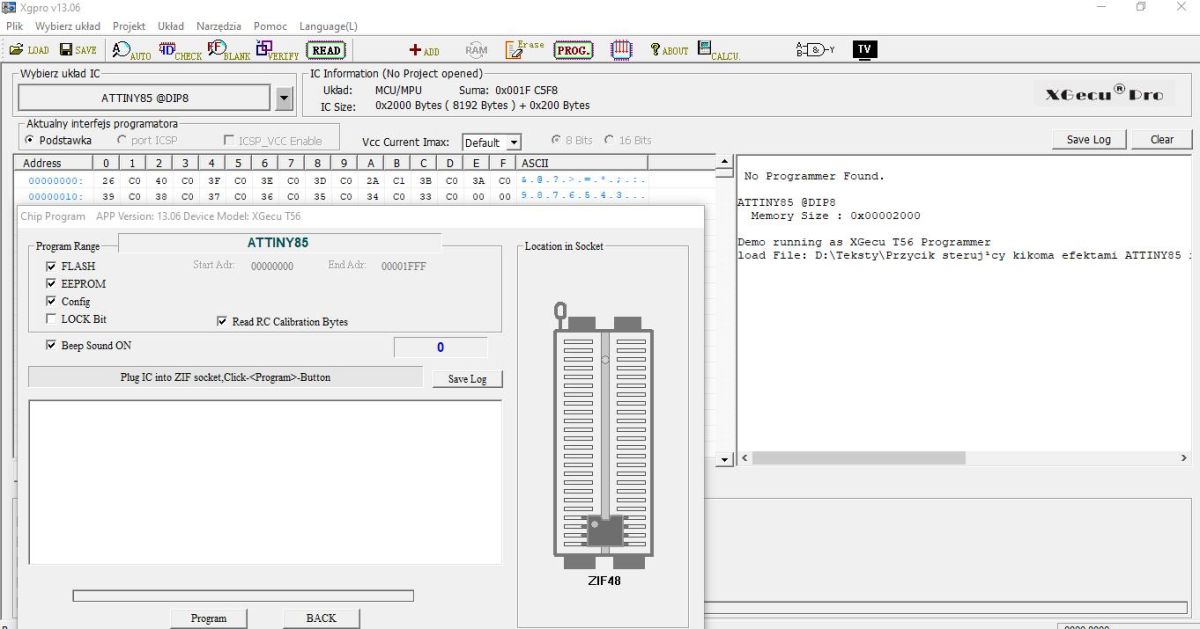Image resolution: width=1200 pixels, height=629 pixels.
Task: Click the XGecu Pro logo
Action: (x=1104, y=93)
